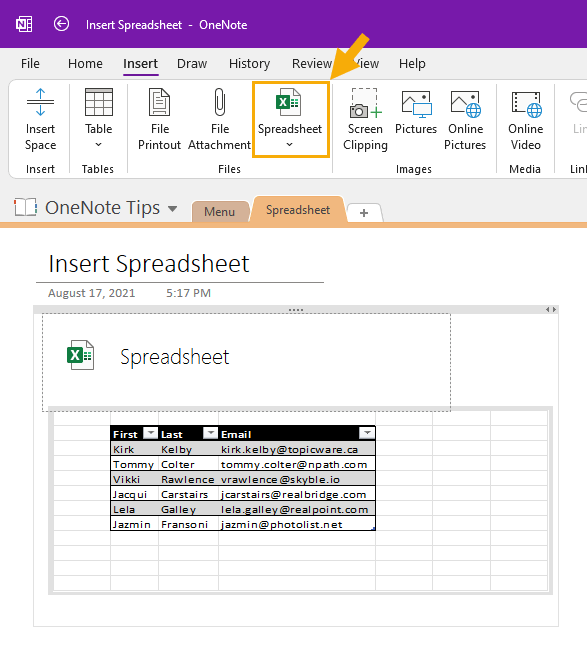Click the note container drag handle dots
This screenshot has height=654, width=587.
[296, 310]
